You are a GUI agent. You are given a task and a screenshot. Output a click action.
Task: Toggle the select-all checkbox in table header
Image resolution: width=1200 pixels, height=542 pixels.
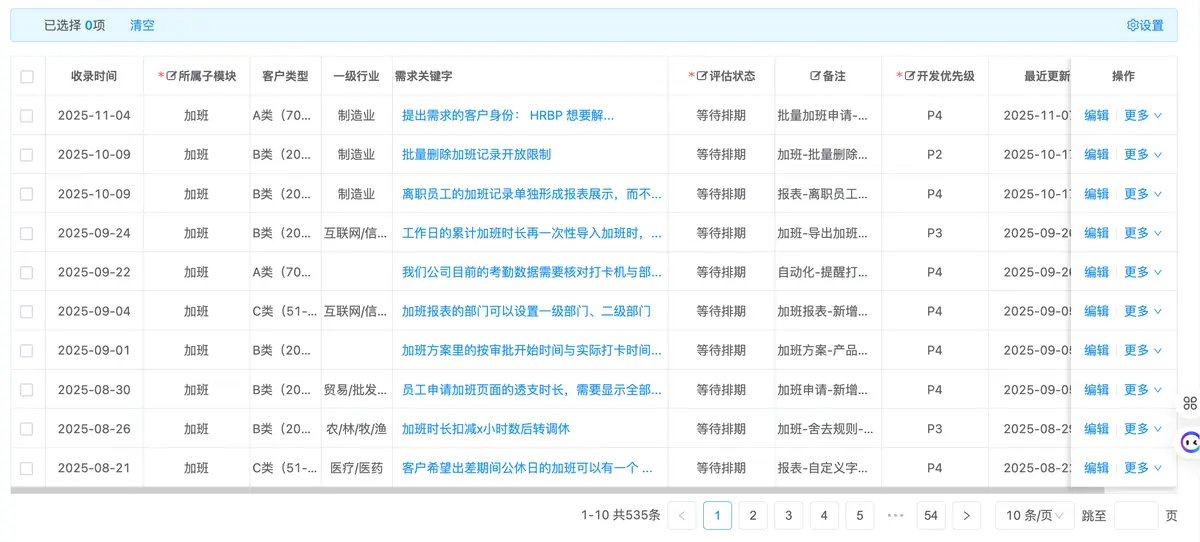pos(27,77)
